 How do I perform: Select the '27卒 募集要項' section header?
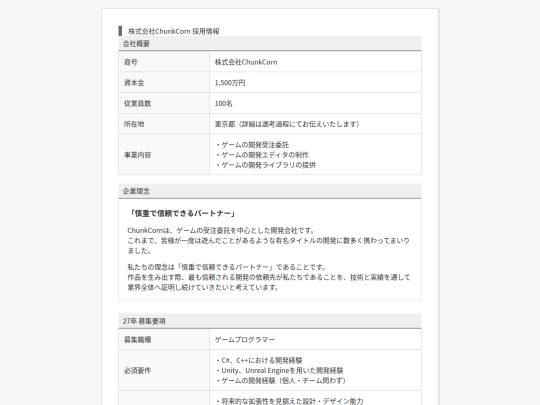pyautogui.click(x=270, y=321)
